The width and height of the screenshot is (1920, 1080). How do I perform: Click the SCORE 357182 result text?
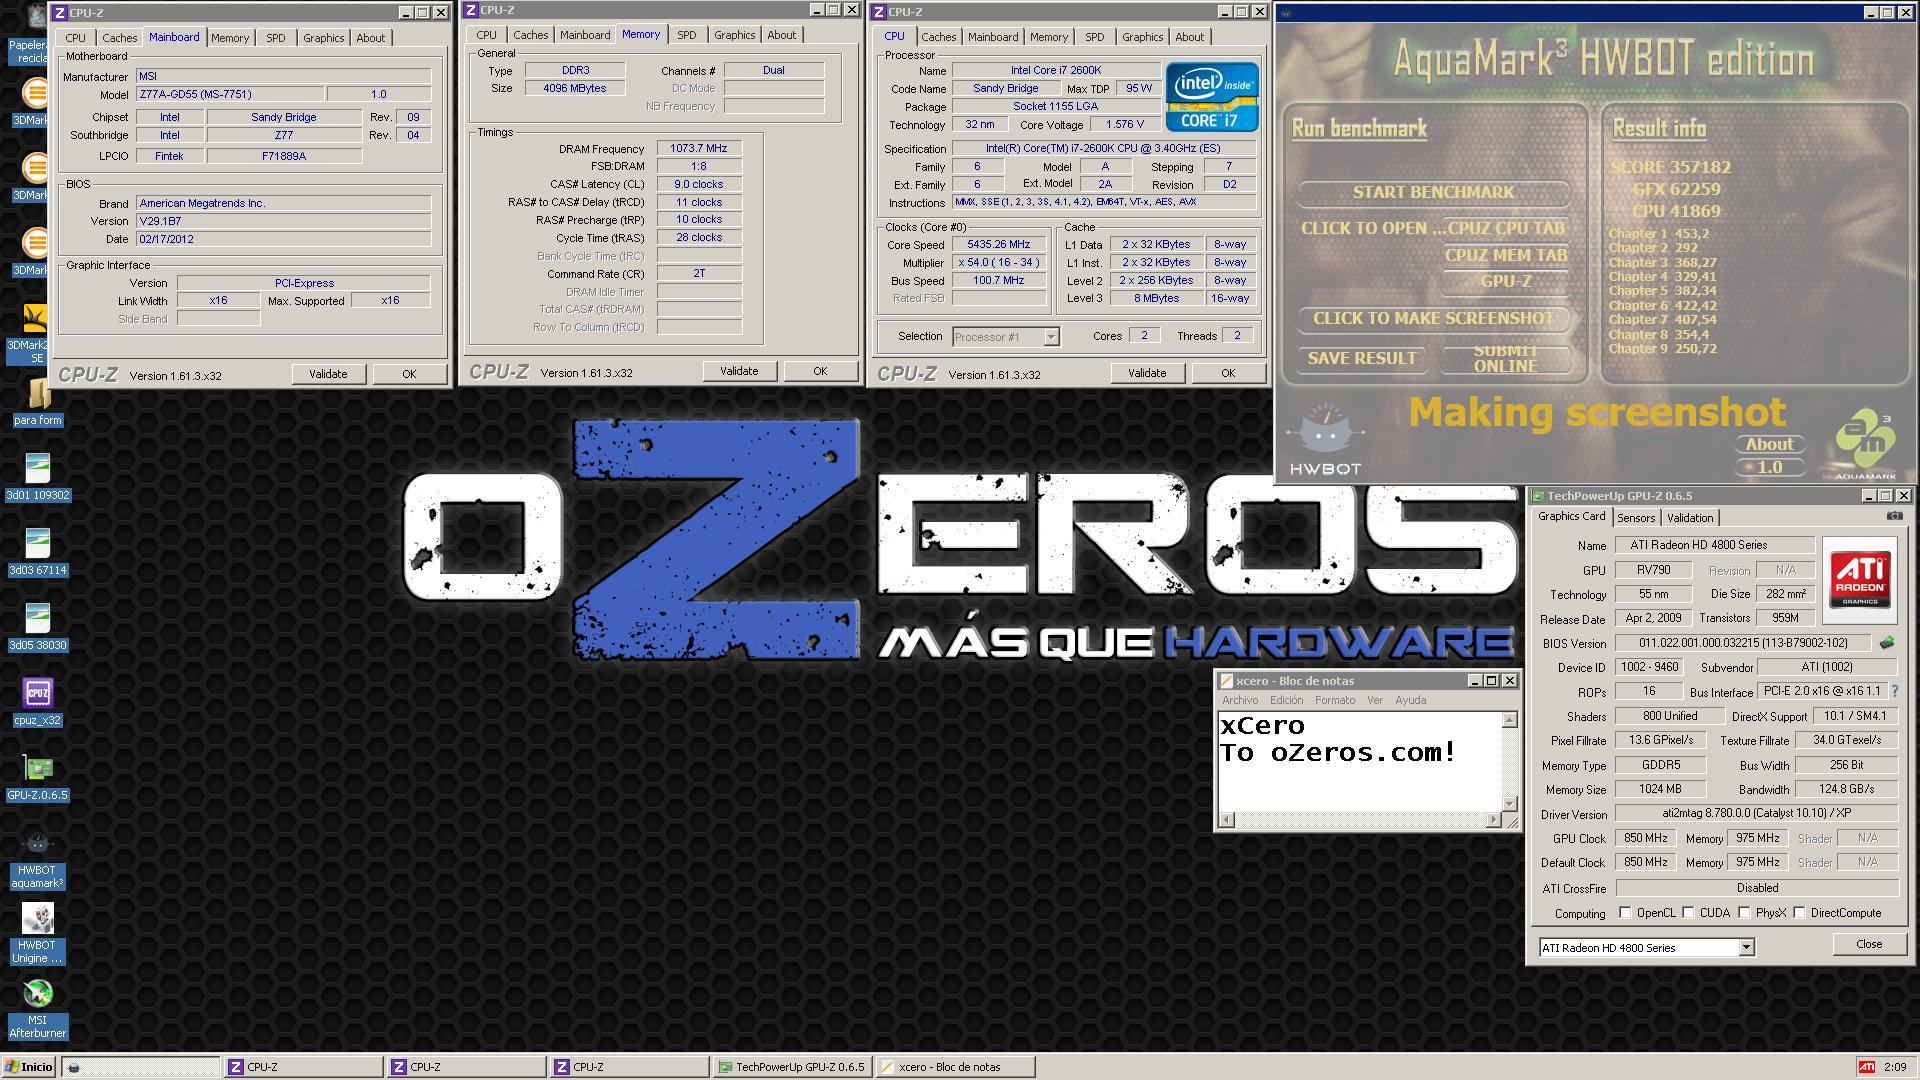(x=1670, y=167)
